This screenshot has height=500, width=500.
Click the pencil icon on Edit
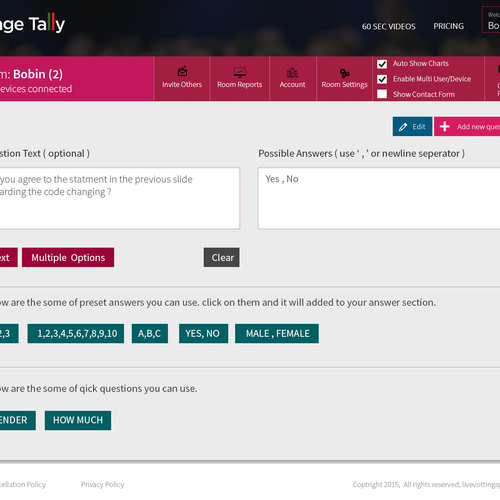click(x=403, y=127)
